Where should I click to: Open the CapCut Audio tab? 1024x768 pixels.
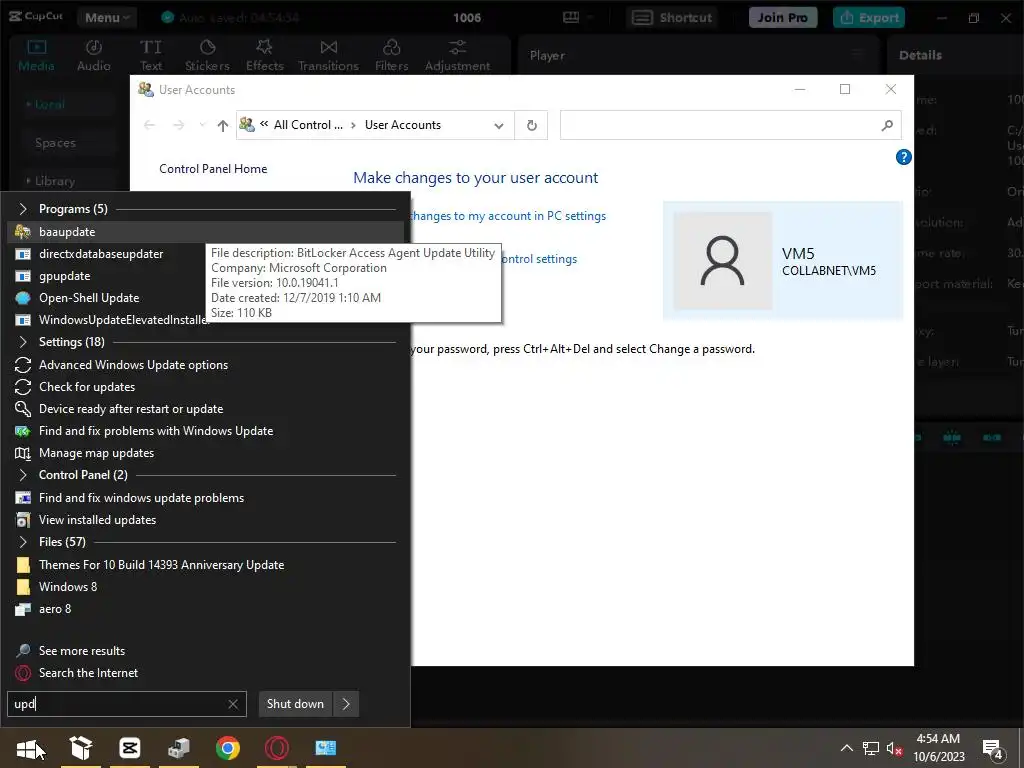(x=93, y=56)
